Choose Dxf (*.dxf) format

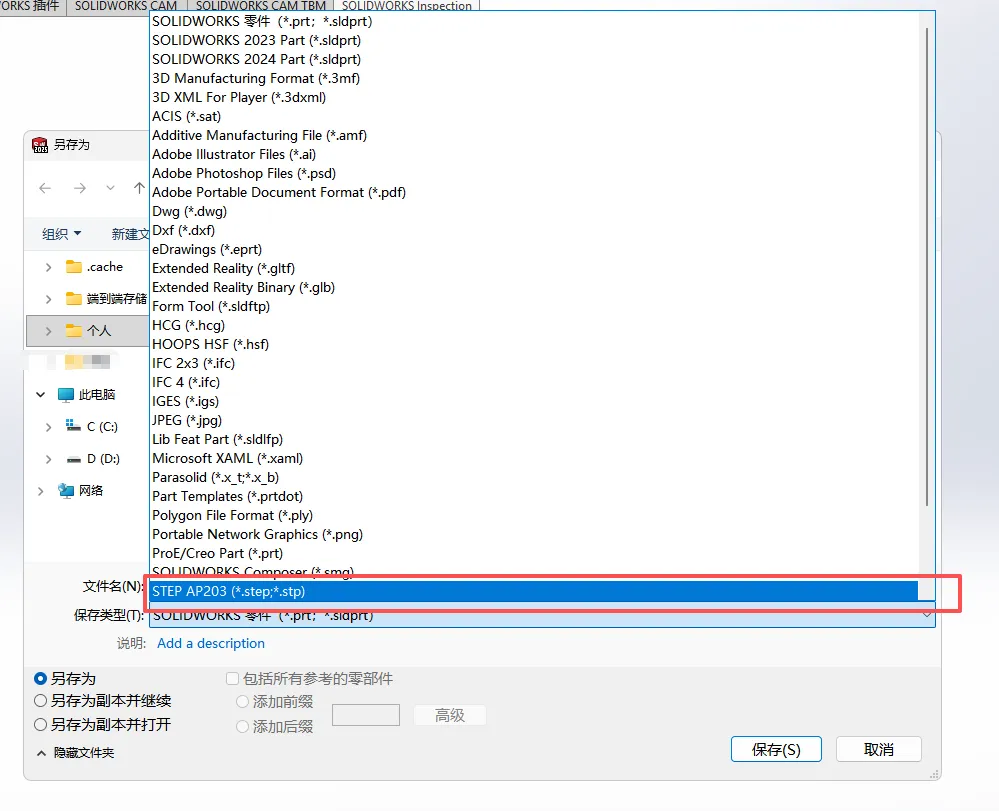(535, 231)
